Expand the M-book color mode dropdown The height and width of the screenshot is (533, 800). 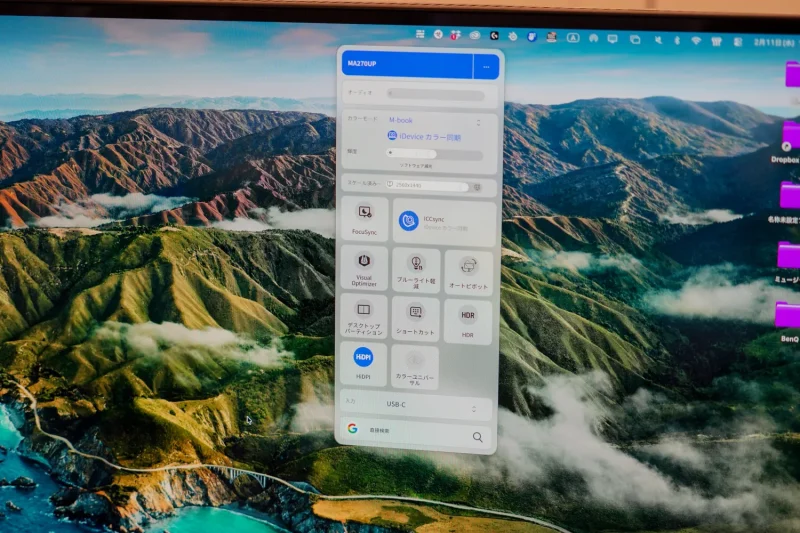pyautogui.click(x=430, y=119)
